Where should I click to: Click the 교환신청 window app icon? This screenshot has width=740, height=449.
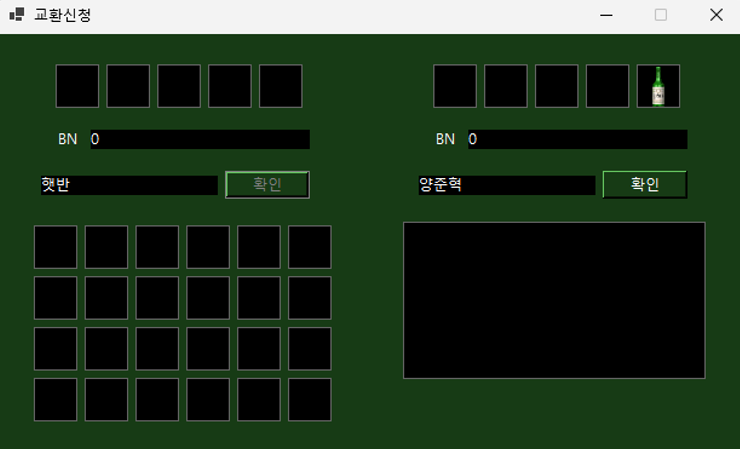[x=16, y=15]
